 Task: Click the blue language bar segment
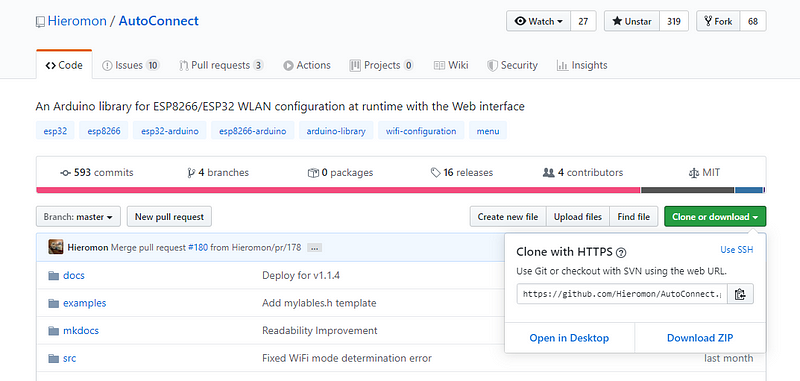(x=749, y=190)
